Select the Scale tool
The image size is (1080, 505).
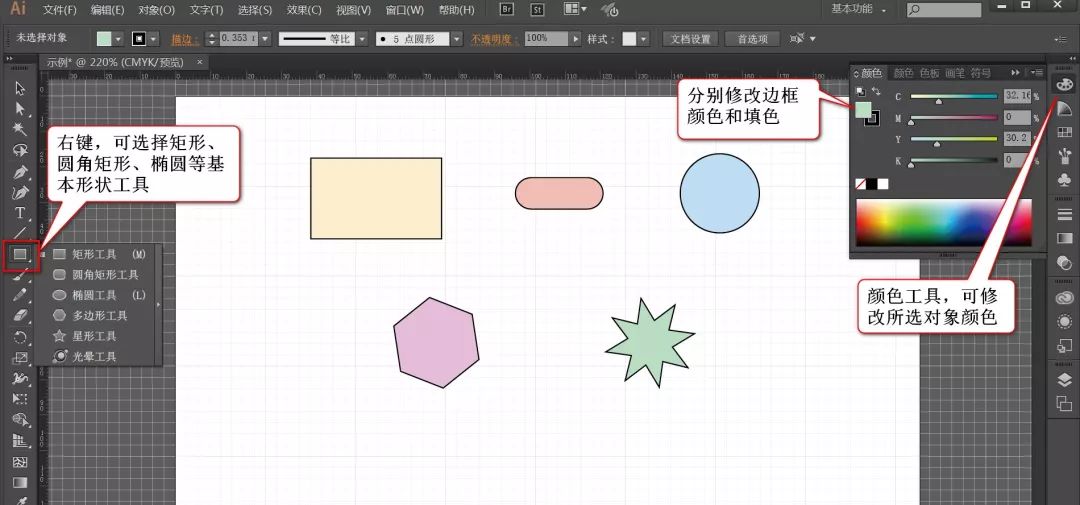20,358
